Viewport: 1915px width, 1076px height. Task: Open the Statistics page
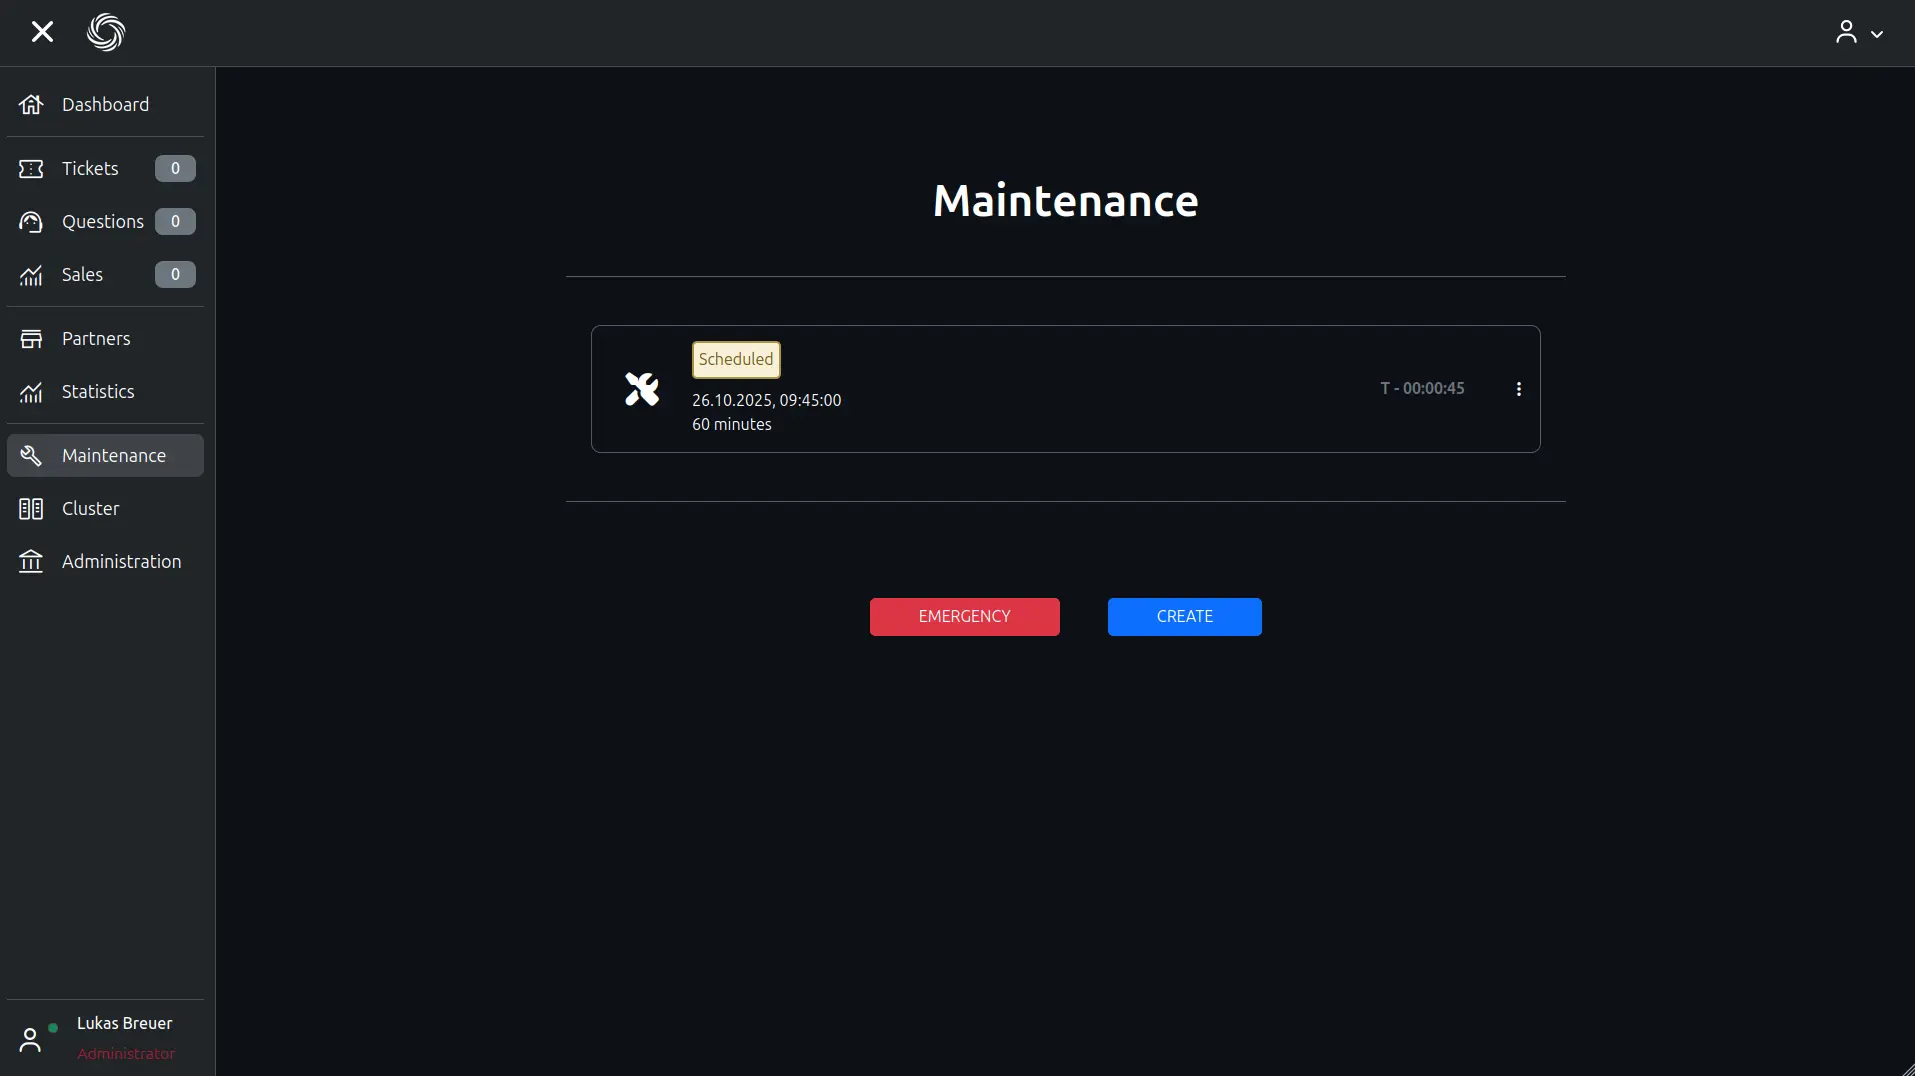[97, 392]
